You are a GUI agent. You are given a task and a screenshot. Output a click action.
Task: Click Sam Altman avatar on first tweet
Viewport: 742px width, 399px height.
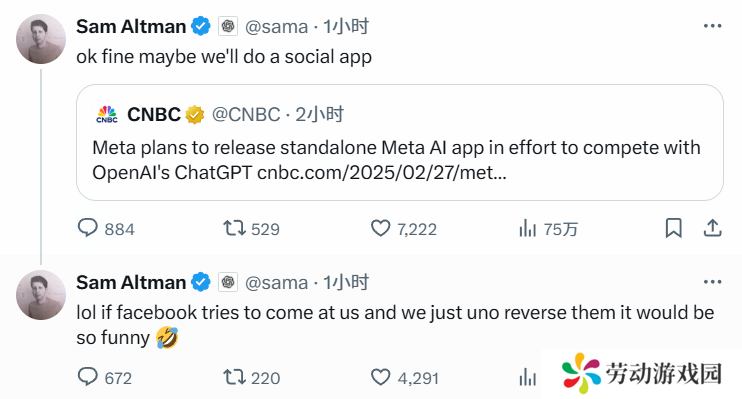point(41,39)
